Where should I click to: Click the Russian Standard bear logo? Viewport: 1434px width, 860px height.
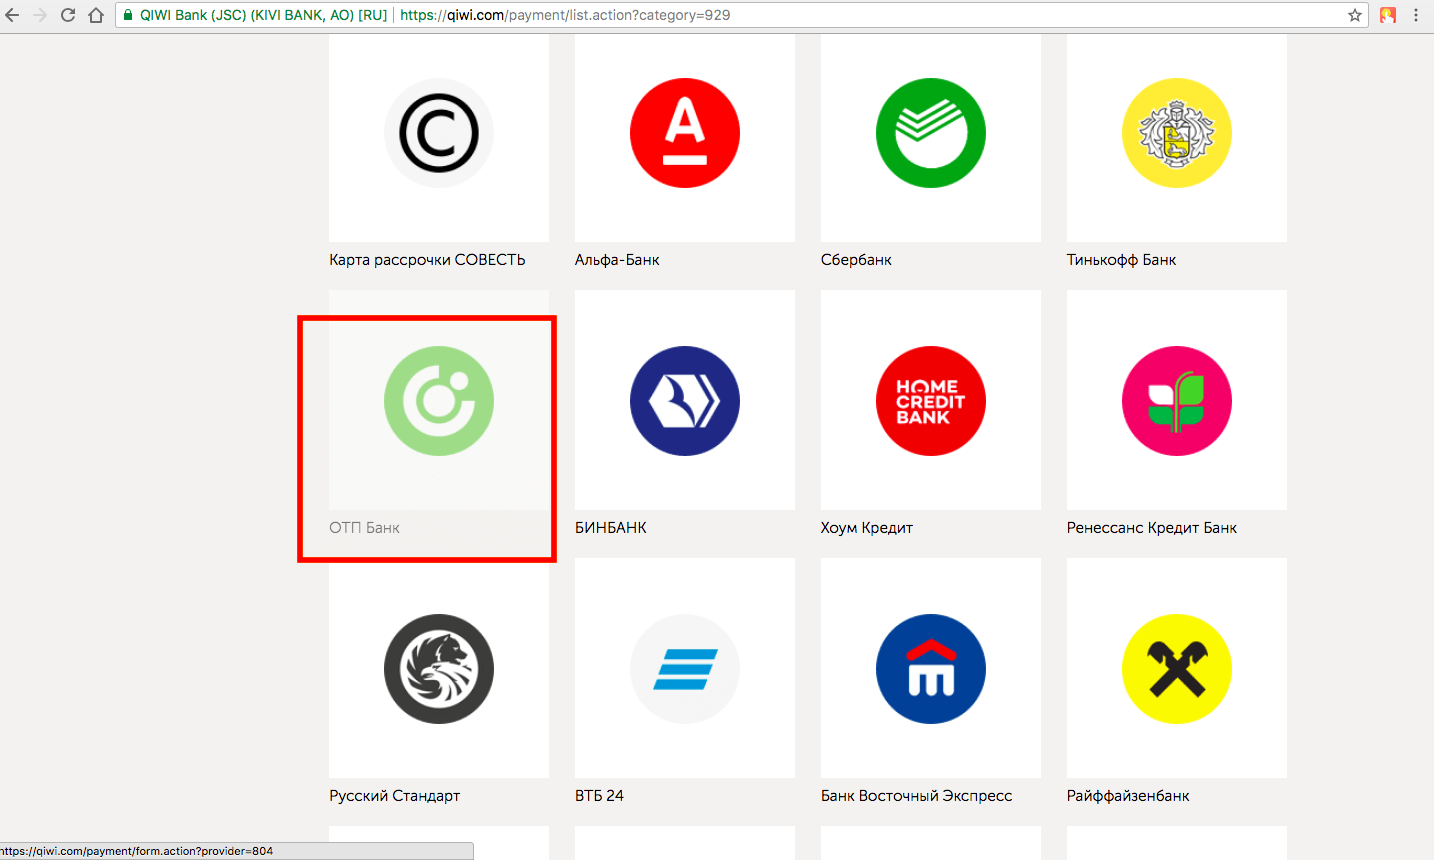(439, 669)
